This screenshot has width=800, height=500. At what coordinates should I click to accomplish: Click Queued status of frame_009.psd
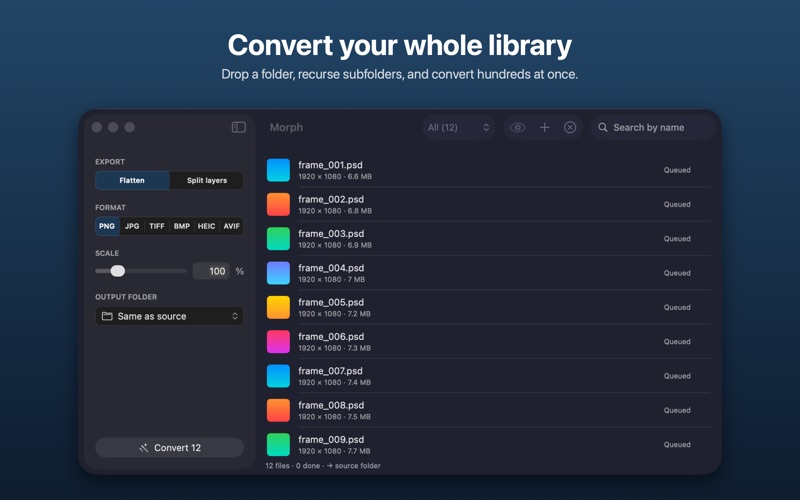coord(677,444)
